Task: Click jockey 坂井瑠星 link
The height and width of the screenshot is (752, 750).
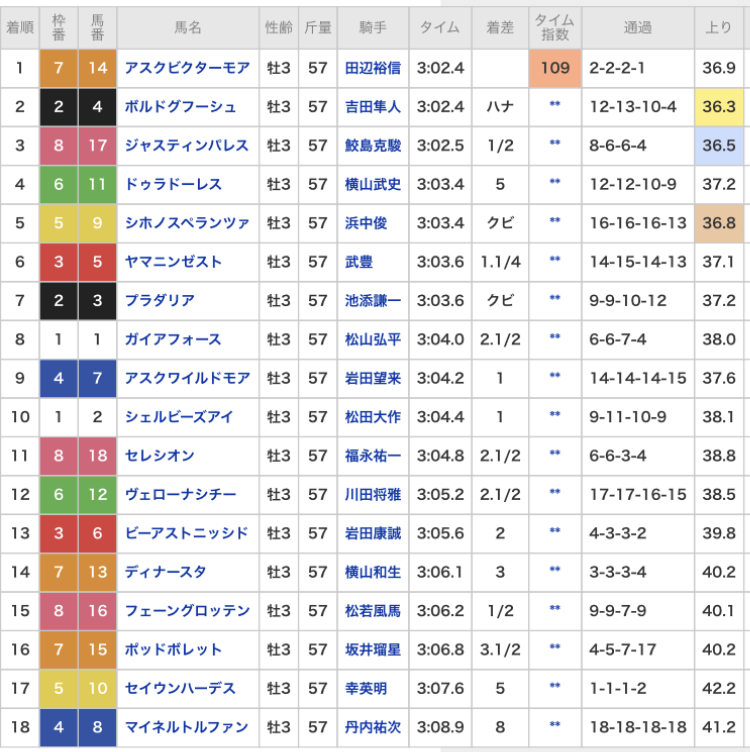Action: (372, 650)
